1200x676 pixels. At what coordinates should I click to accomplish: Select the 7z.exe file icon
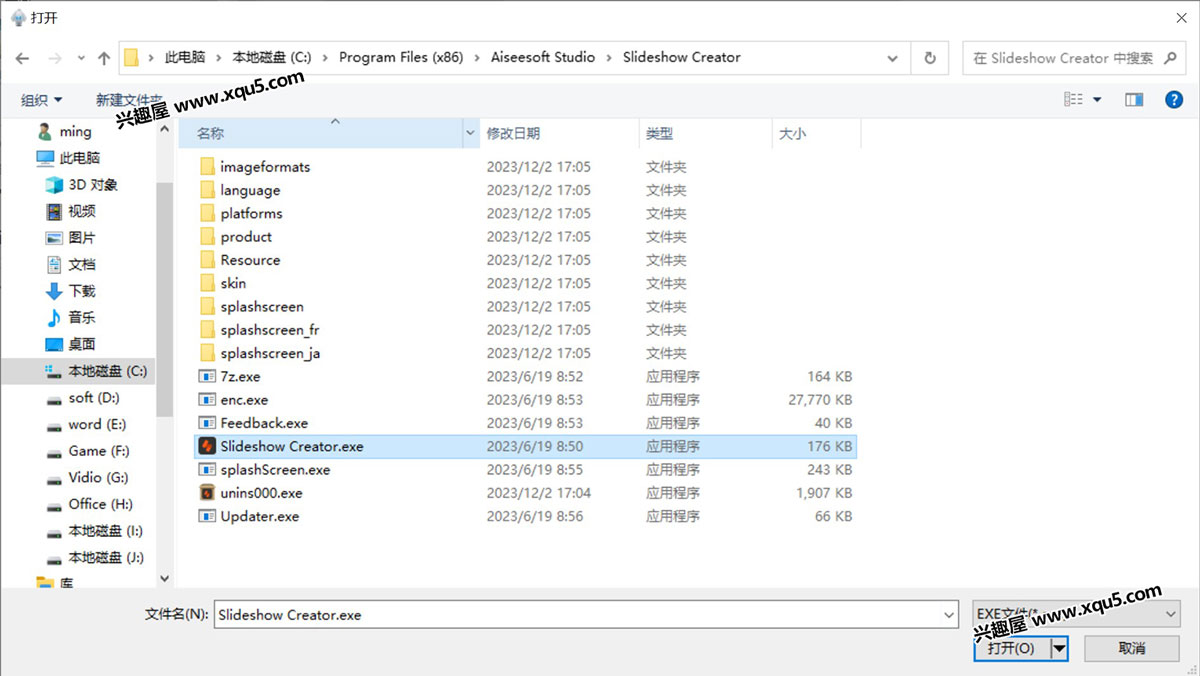click(x=207, y=377)
